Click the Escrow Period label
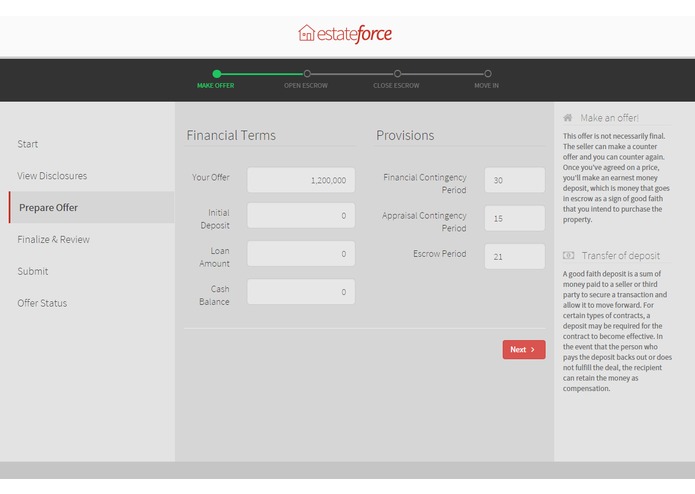Screen dimensions: 695x494 pyautogui.click(x=440, y=253)
